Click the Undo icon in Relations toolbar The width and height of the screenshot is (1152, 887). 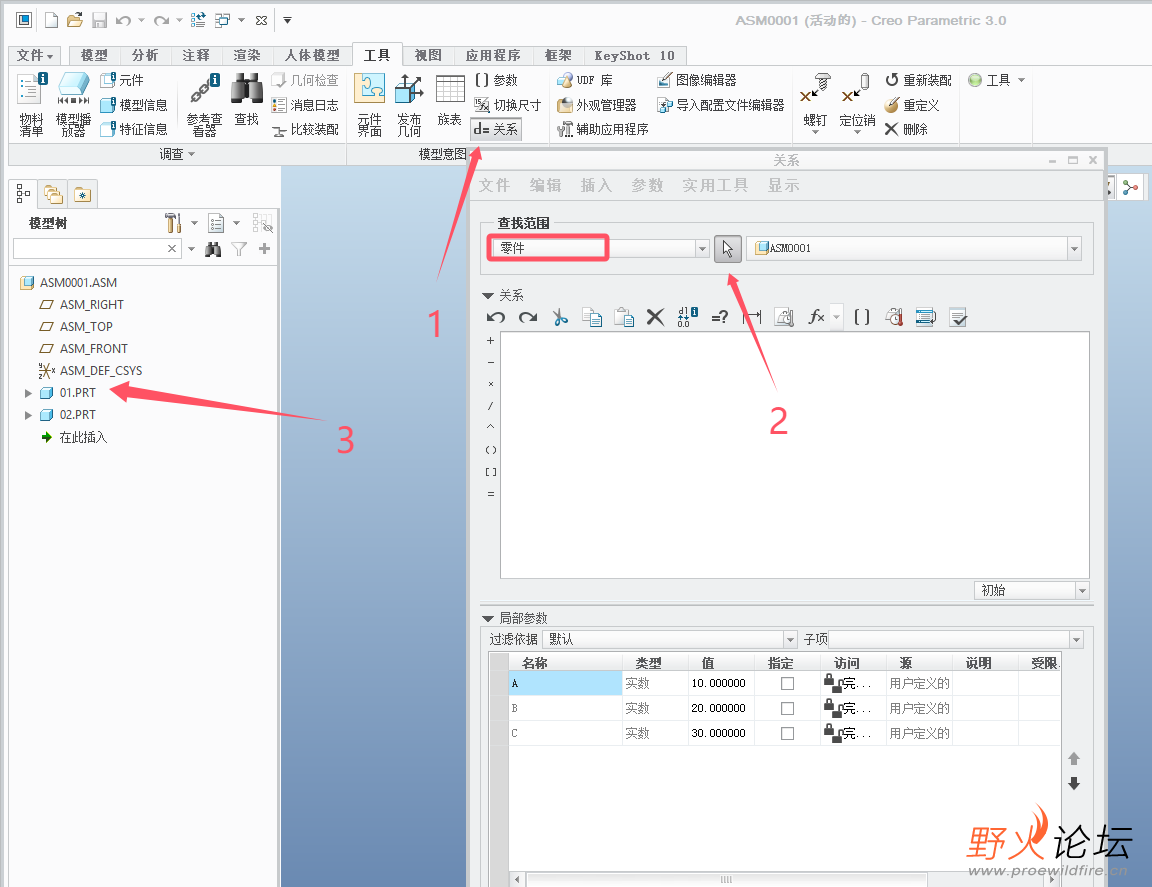click(496, 317)
